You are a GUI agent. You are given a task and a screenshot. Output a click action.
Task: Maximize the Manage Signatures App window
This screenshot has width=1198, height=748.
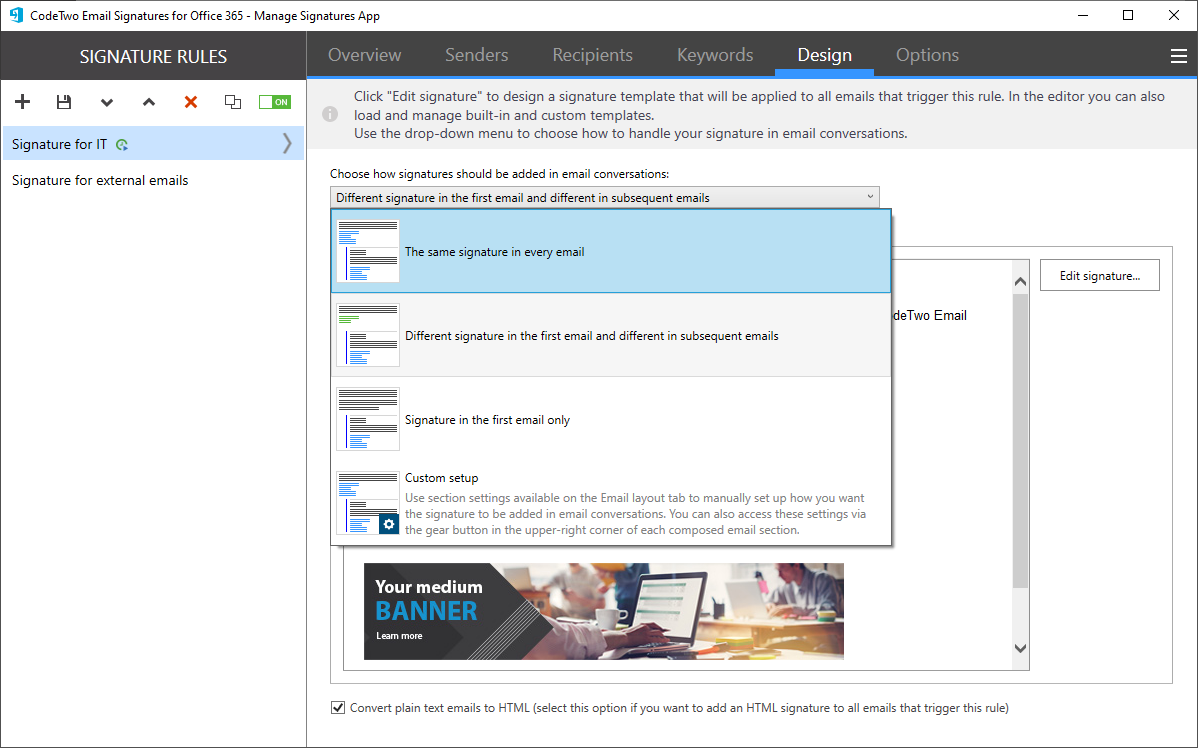(x=1128, y=15)
